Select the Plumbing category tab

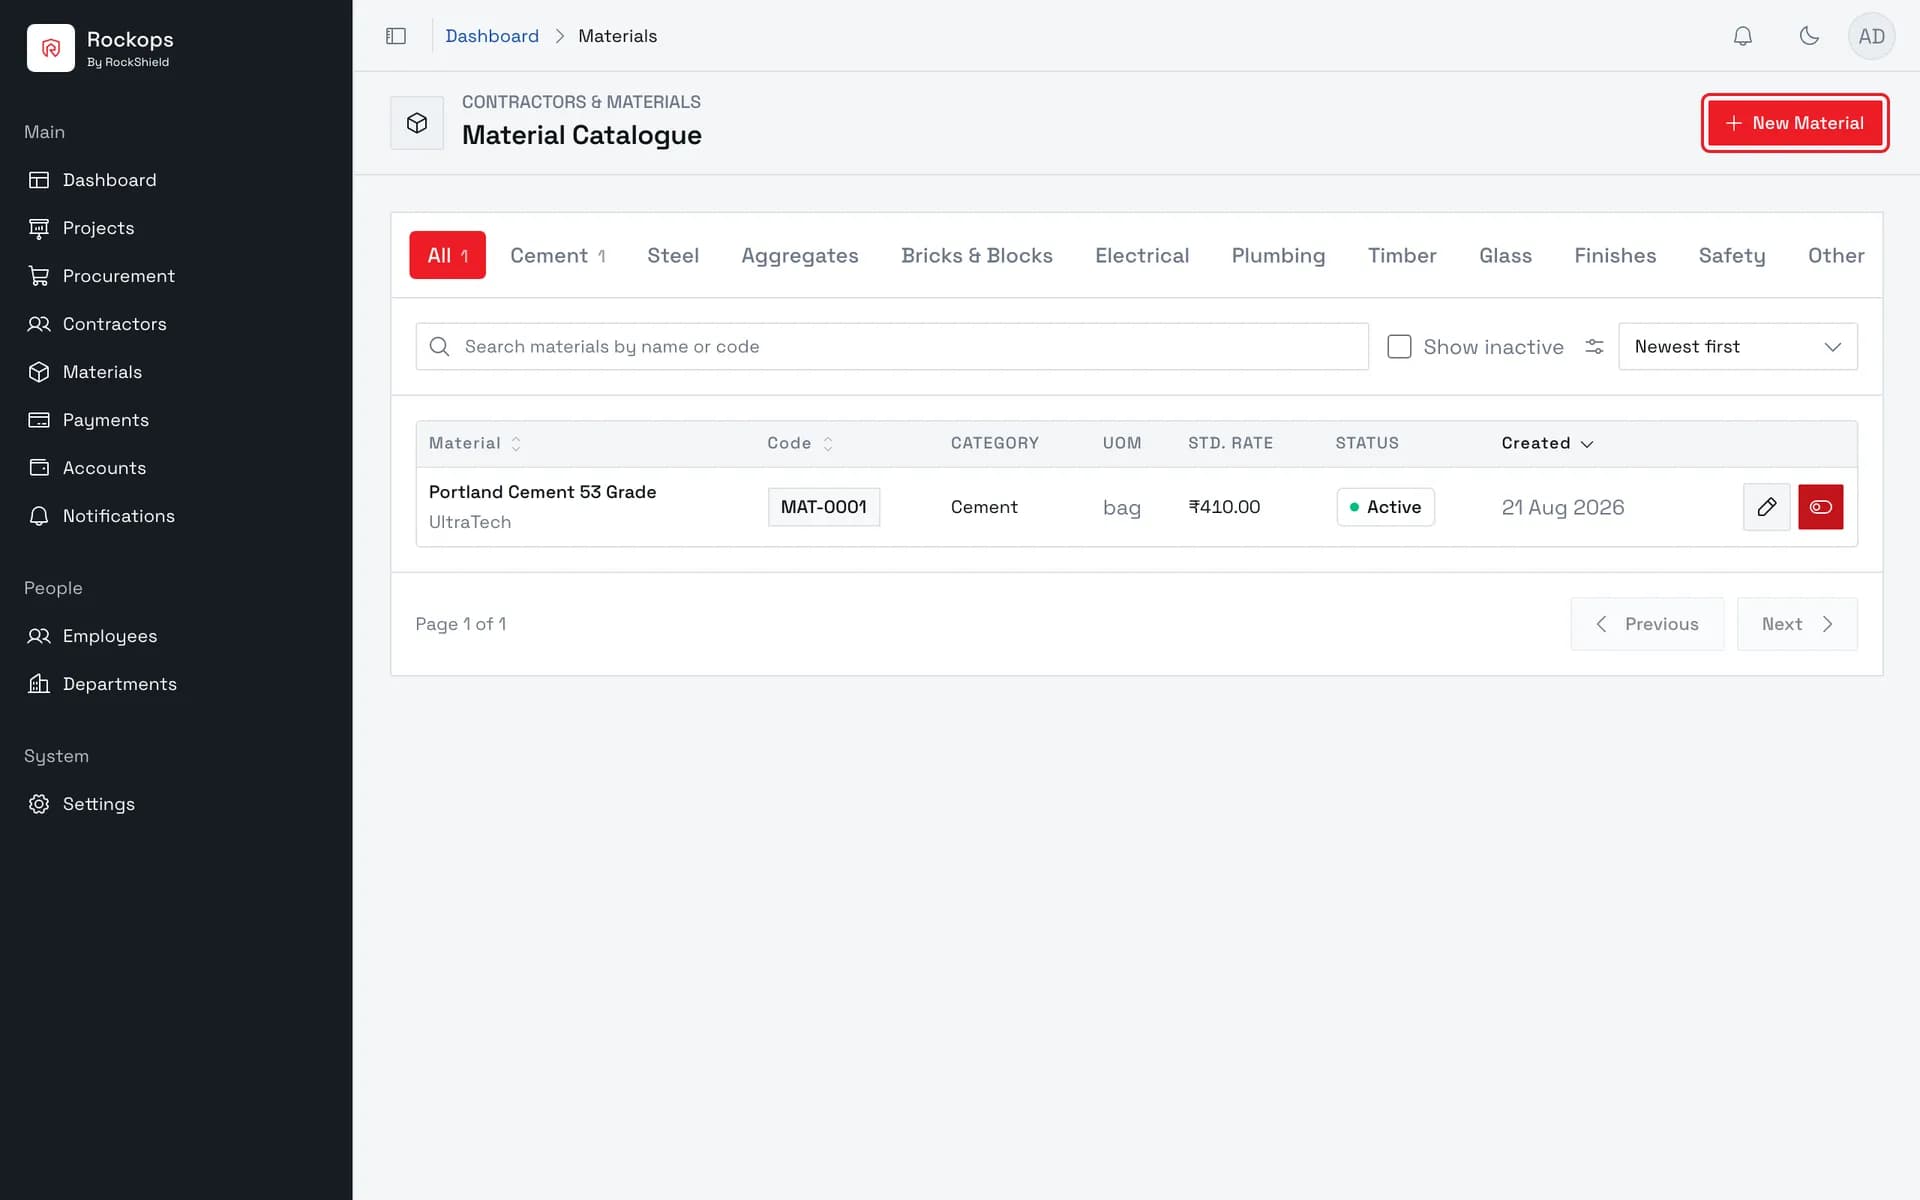point(1278,255)
